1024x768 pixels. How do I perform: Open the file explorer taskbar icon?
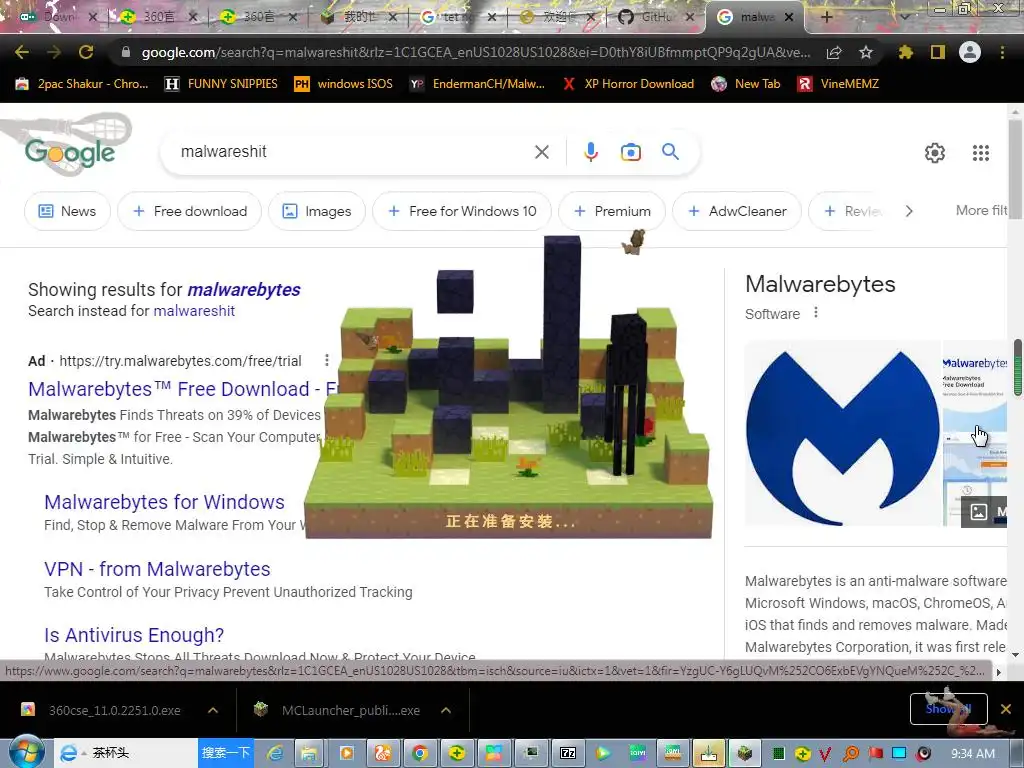[308, 753]
